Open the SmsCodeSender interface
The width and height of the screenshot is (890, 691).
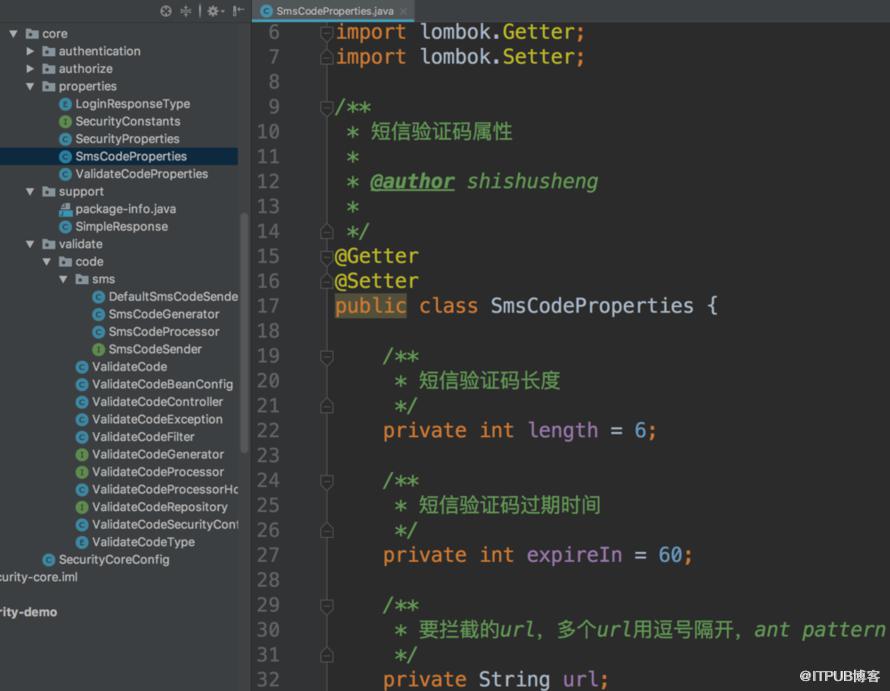(155, 350)
